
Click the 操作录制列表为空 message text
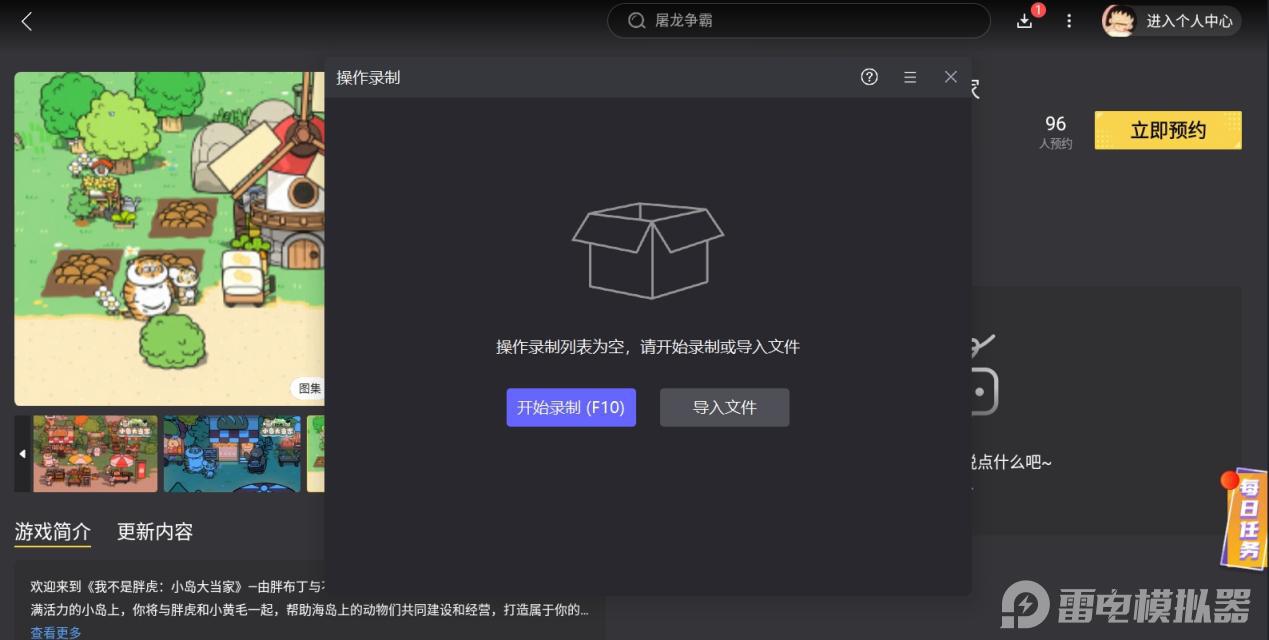648,347
